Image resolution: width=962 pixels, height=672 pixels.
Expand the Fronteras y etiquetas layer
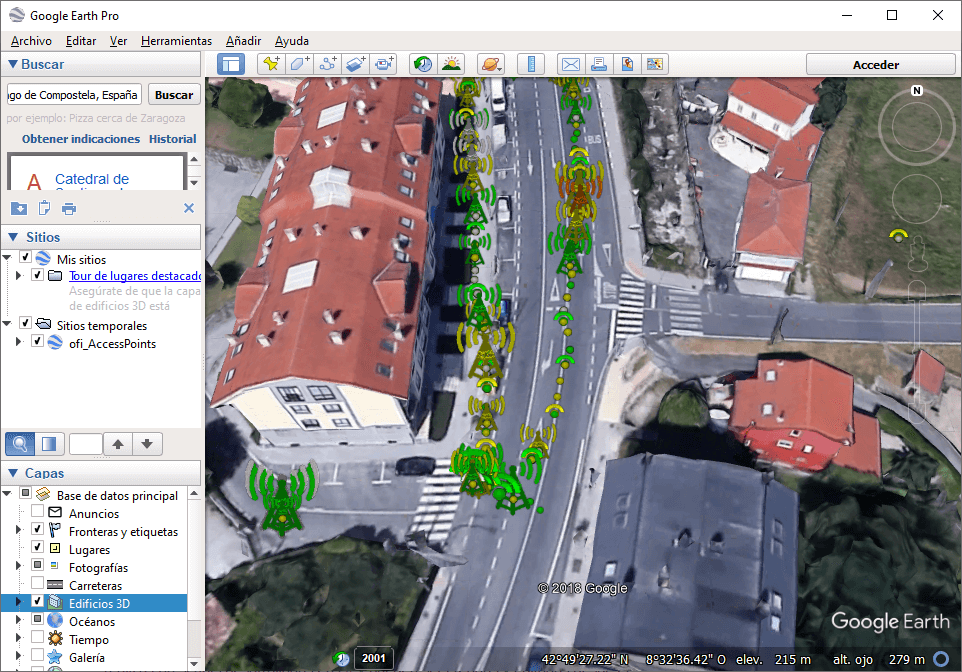click(18, 530)
